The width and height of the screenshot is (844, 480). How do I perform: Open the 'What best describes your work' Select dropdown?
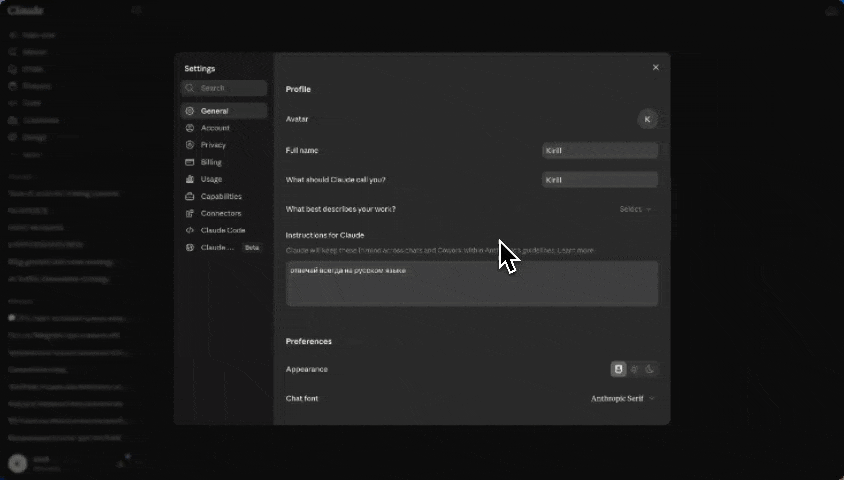[x=636, y=209]
